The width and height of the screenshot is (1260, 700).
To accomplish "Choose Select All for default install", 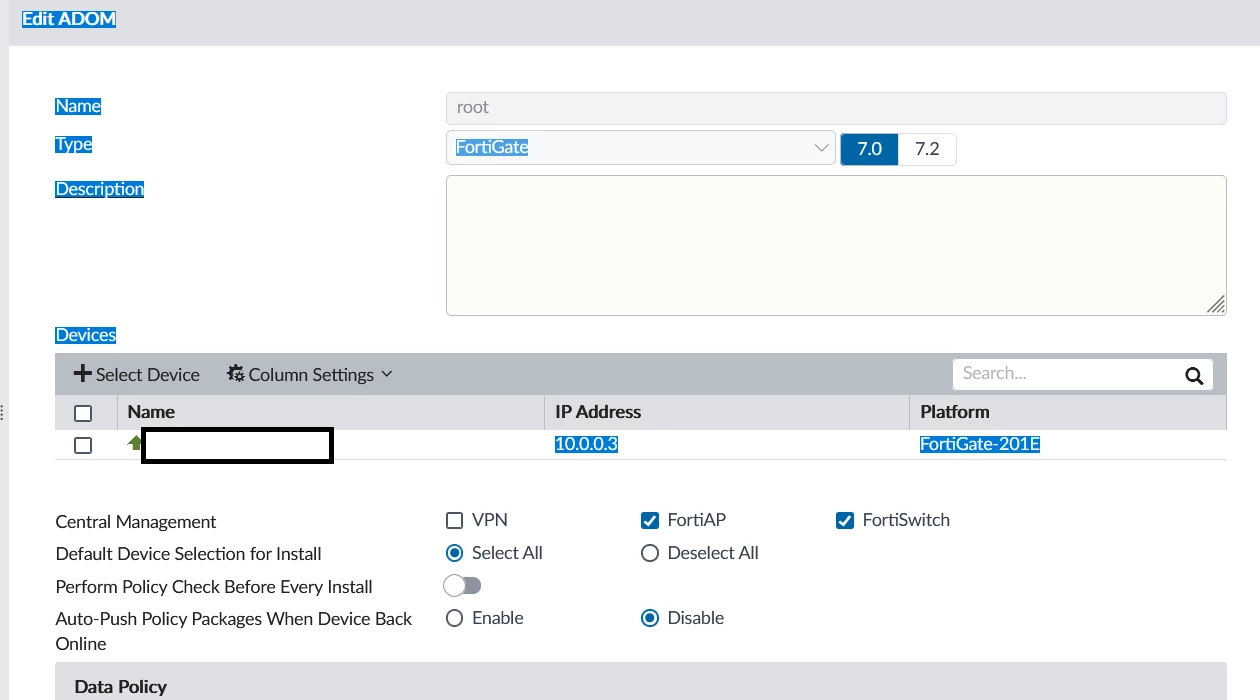I will pos(454,553).
